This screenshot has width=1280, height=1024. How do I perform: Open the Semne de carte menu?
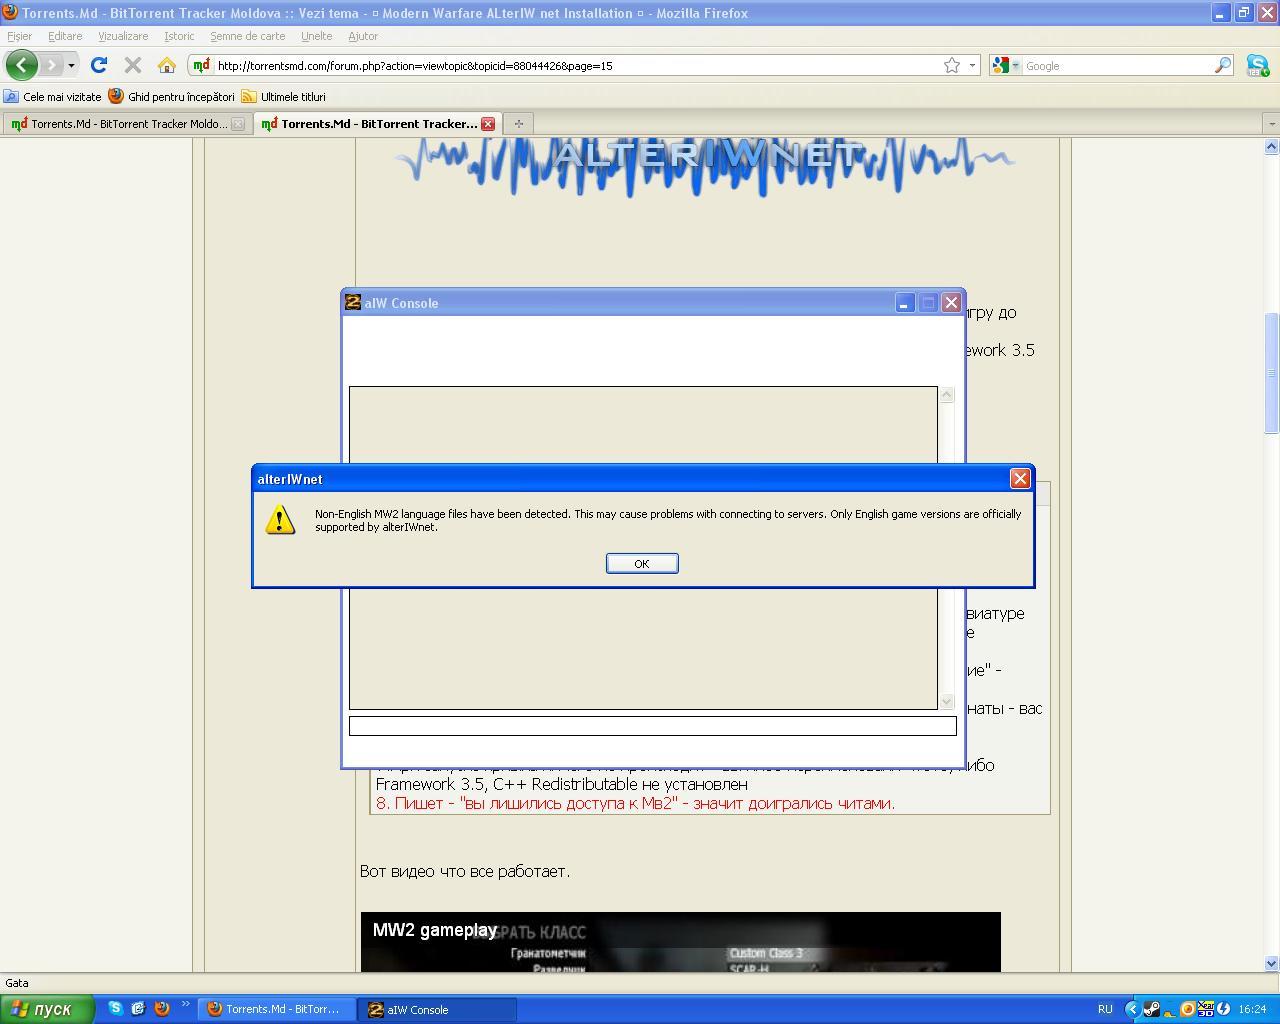pos(247,36)
